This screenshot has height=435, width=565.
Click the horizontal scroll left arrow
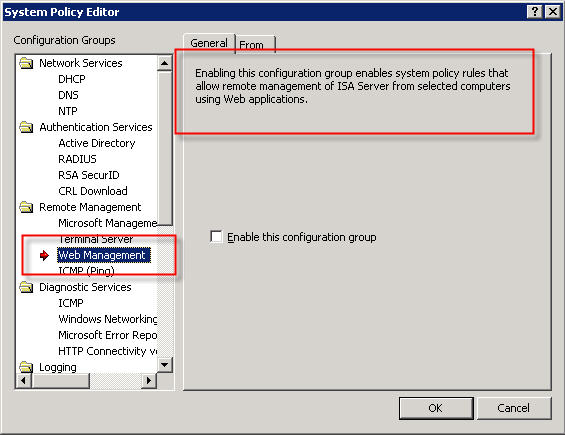pos(24,381)
